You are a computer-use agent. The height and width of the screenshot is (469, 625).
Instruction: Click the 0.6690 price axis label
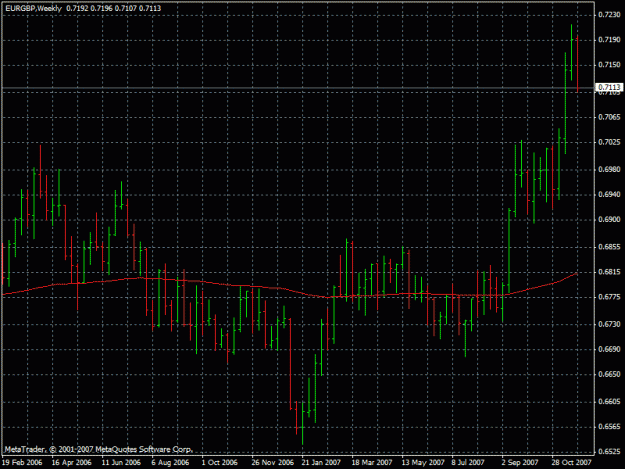tap(609, 349)
